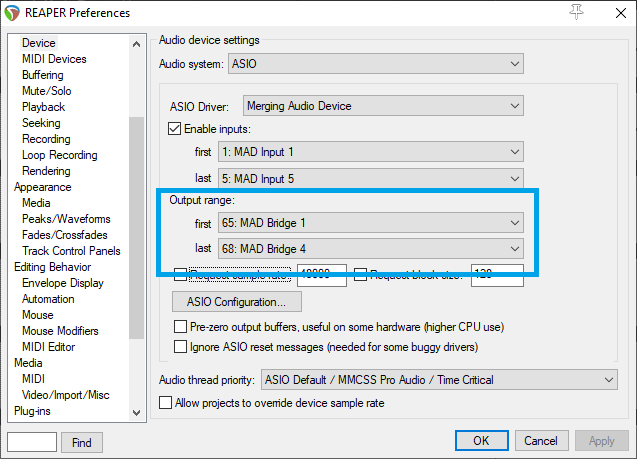This screenshot has height=459, width=637.
Task: Go to Buffering settings
Action: pyautogui.click(x=43, y=75)
